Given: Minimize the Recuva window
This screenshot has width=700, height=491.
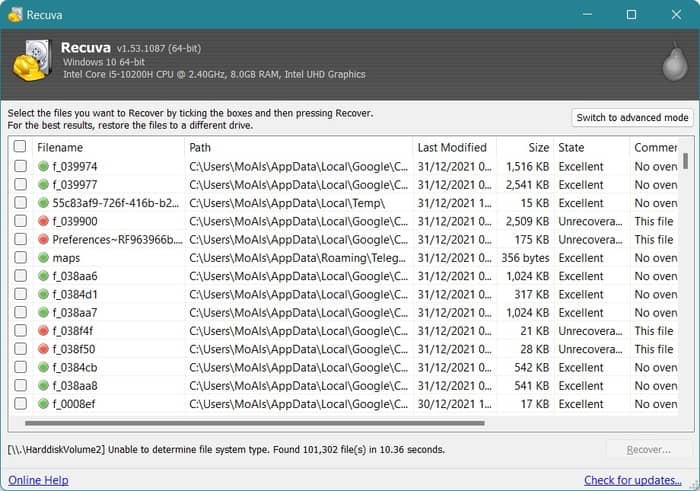Looking at the screenshot, I should click(588, 14).
